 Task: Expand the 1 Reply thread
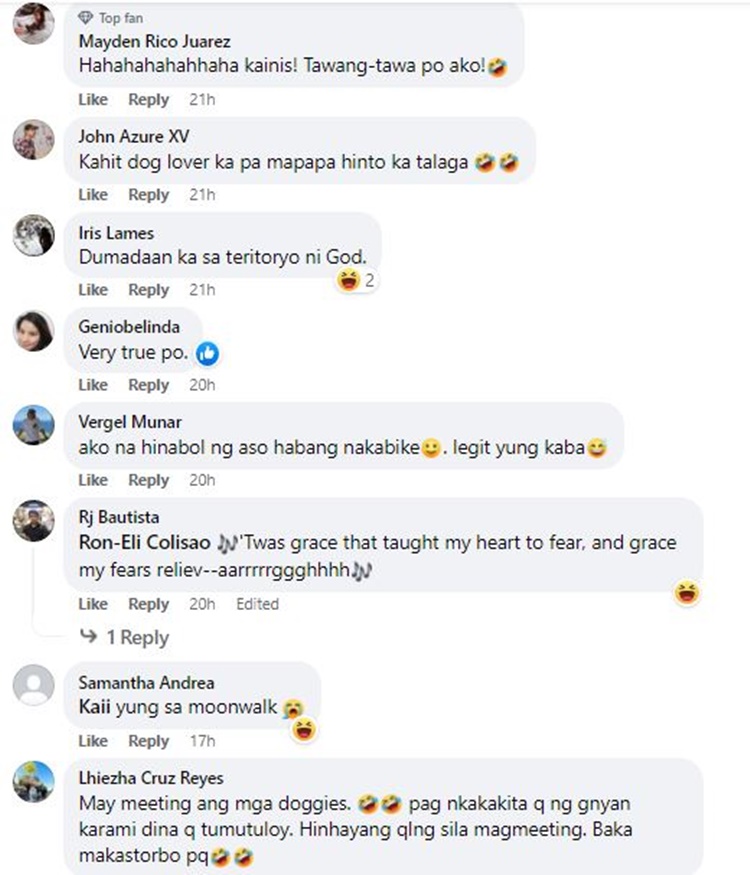[137, 637]
